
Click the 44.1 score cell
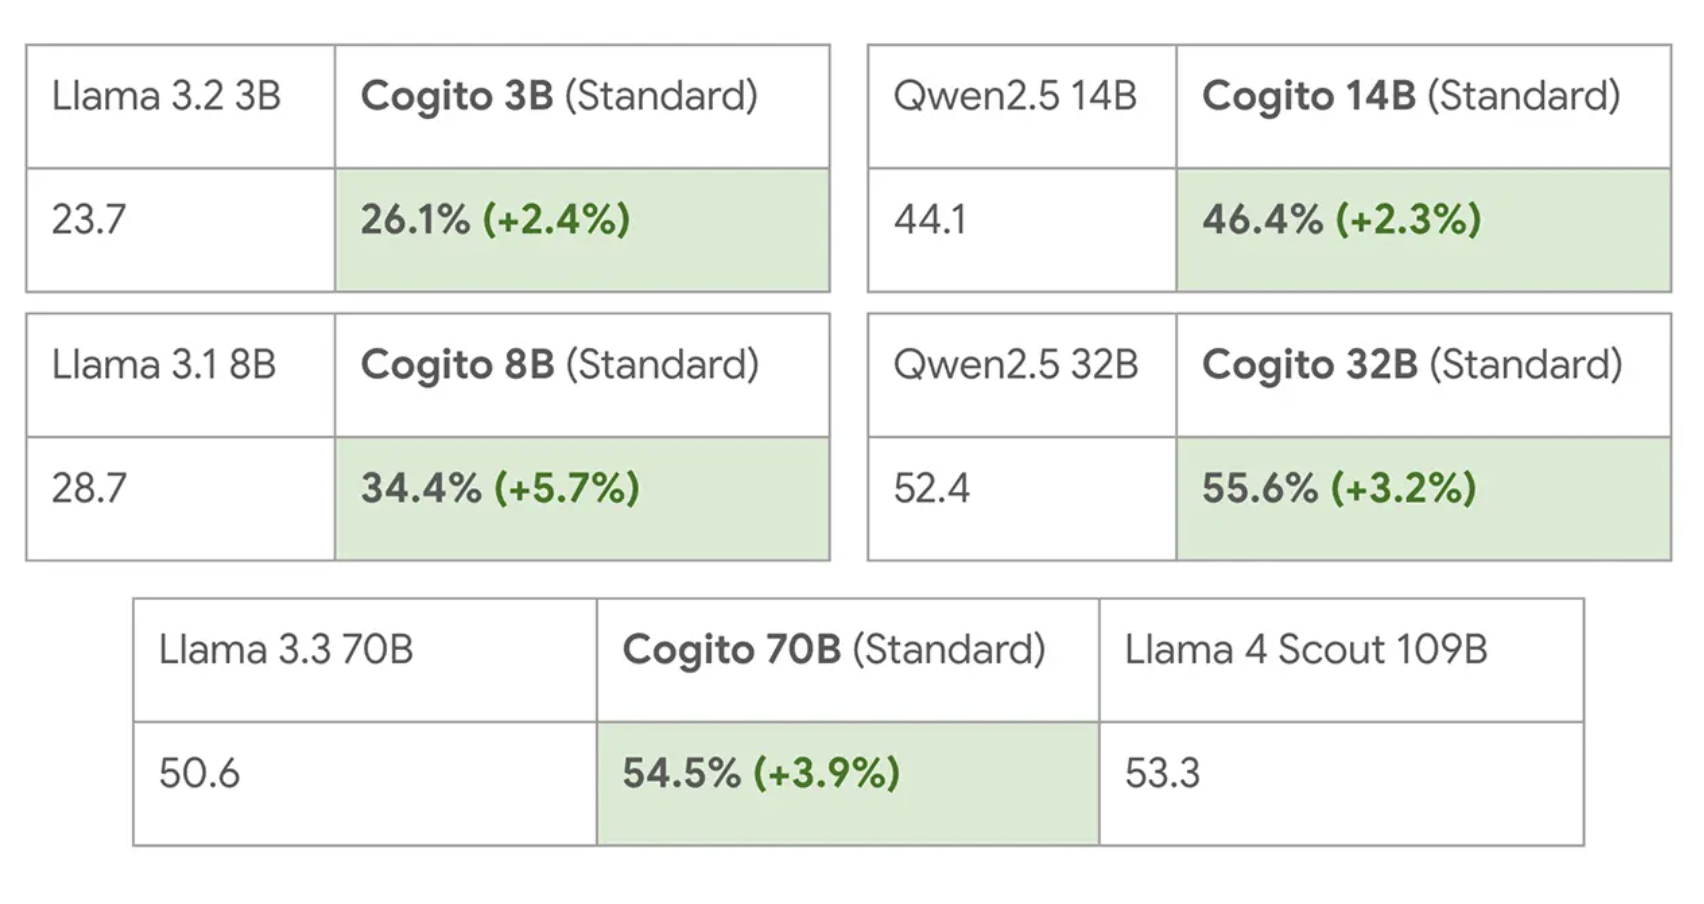point(1022,230)
